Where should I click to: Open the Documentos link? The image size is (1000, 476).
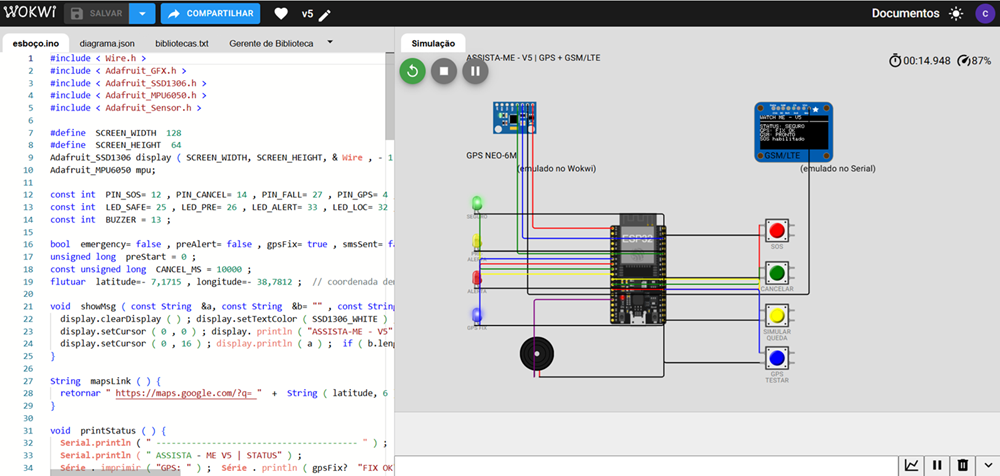click(906, 13)
